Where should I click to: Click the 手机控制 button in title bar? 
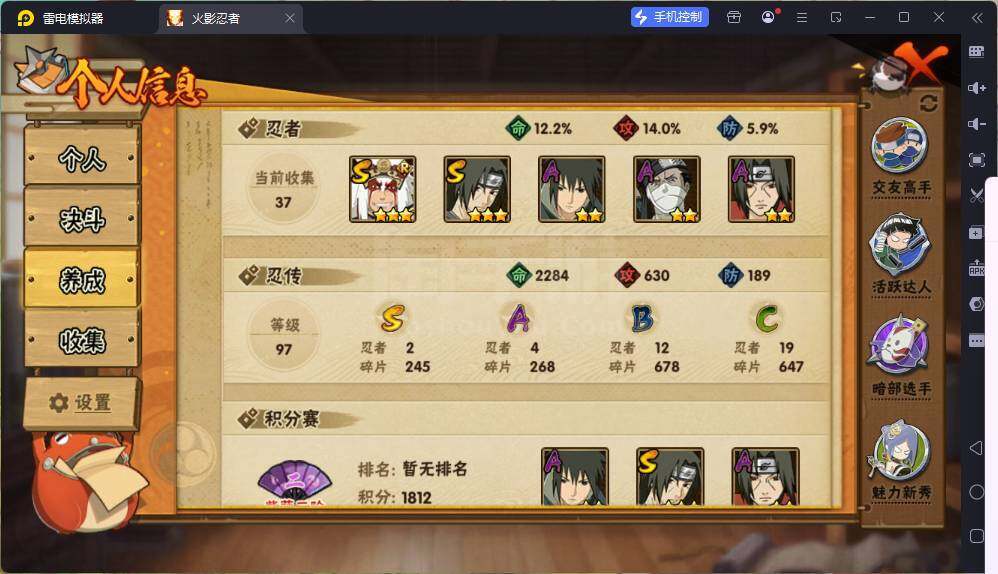click(670, 17)
